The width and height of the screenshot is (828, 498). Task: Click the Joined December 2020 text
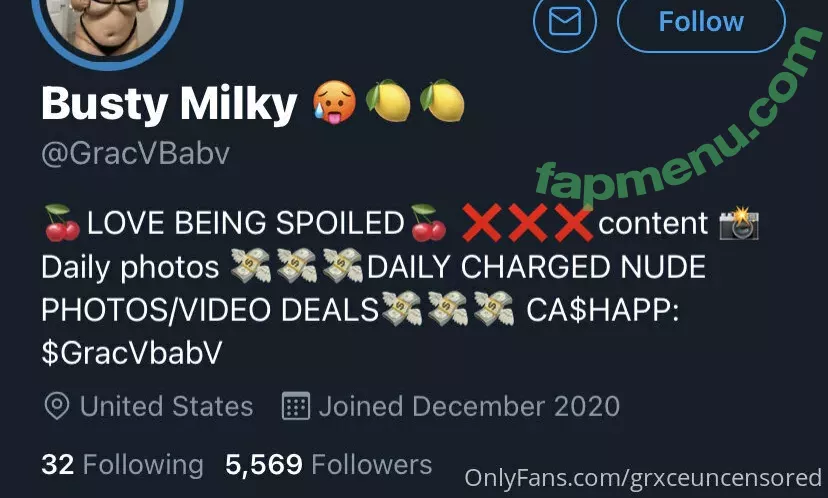[x=469, y=406]
